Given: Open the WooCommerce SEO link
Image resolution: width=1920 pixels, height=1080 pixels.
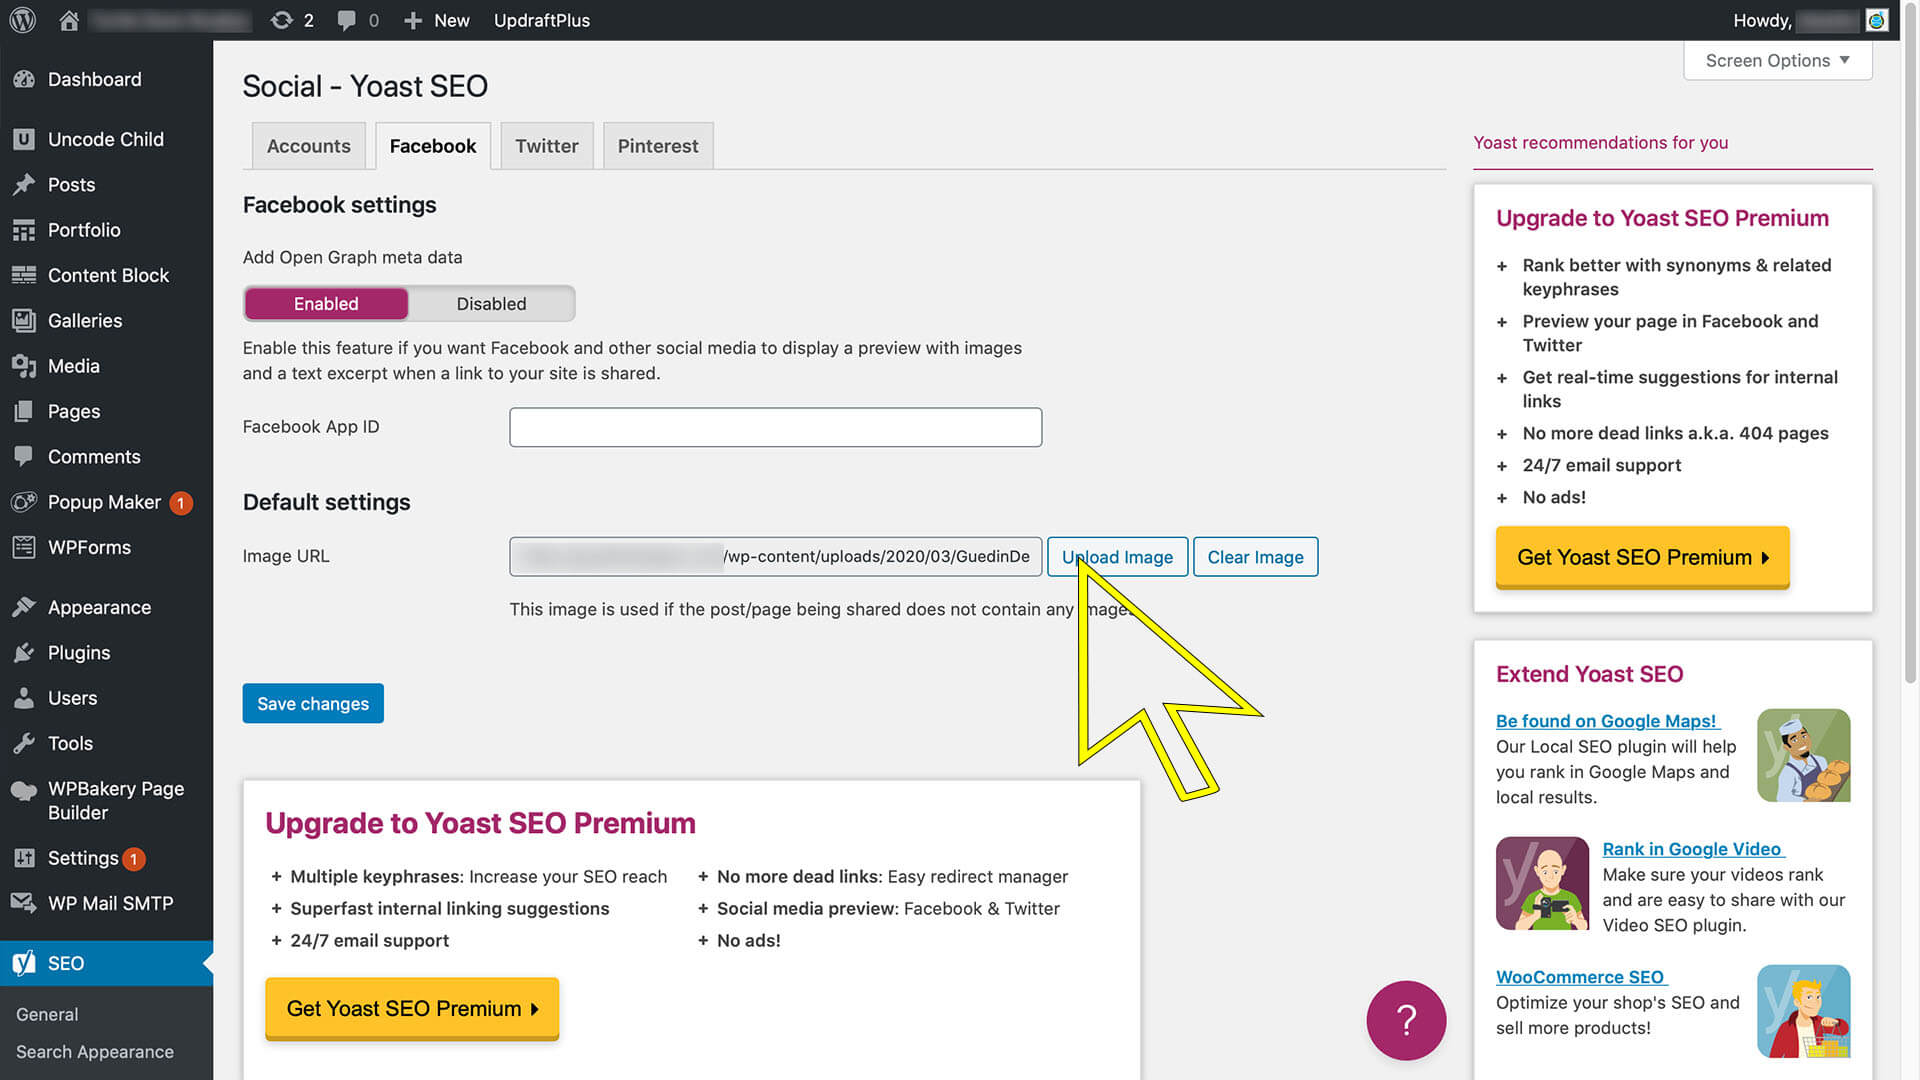Looking at the screenshot, I should tap(1580, 977).
